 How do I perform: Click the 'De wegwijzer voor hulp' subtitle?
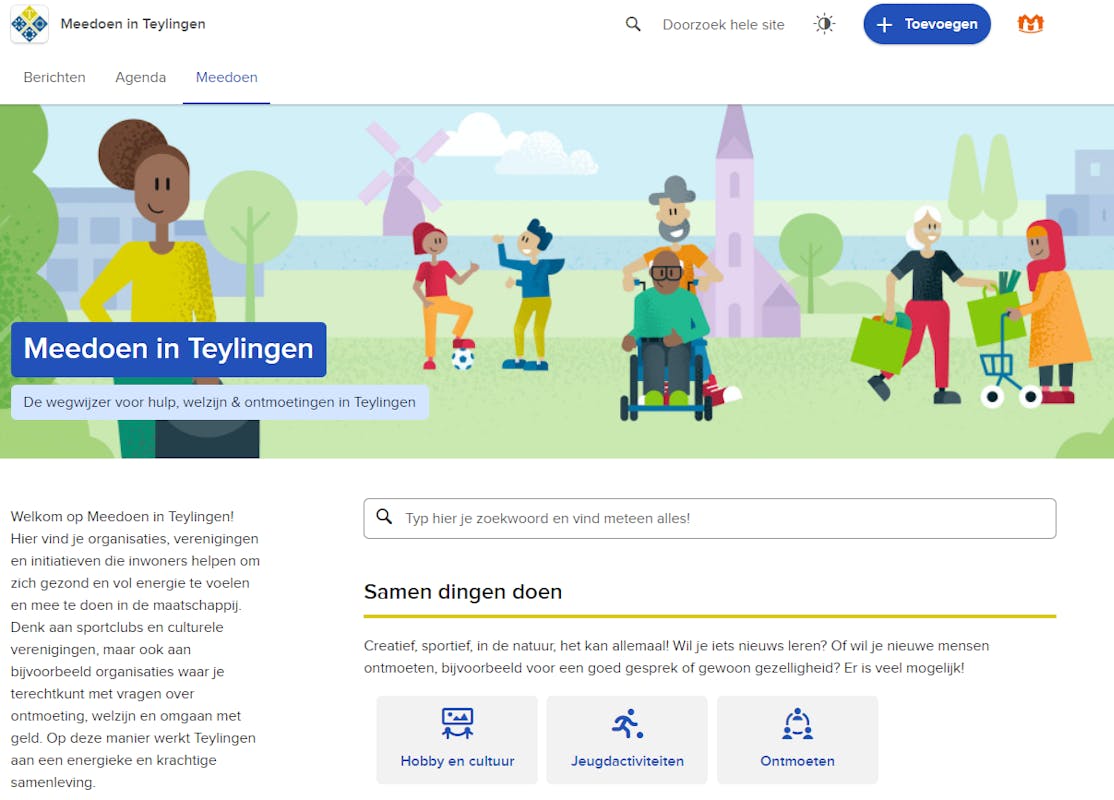tap(220, 402)
